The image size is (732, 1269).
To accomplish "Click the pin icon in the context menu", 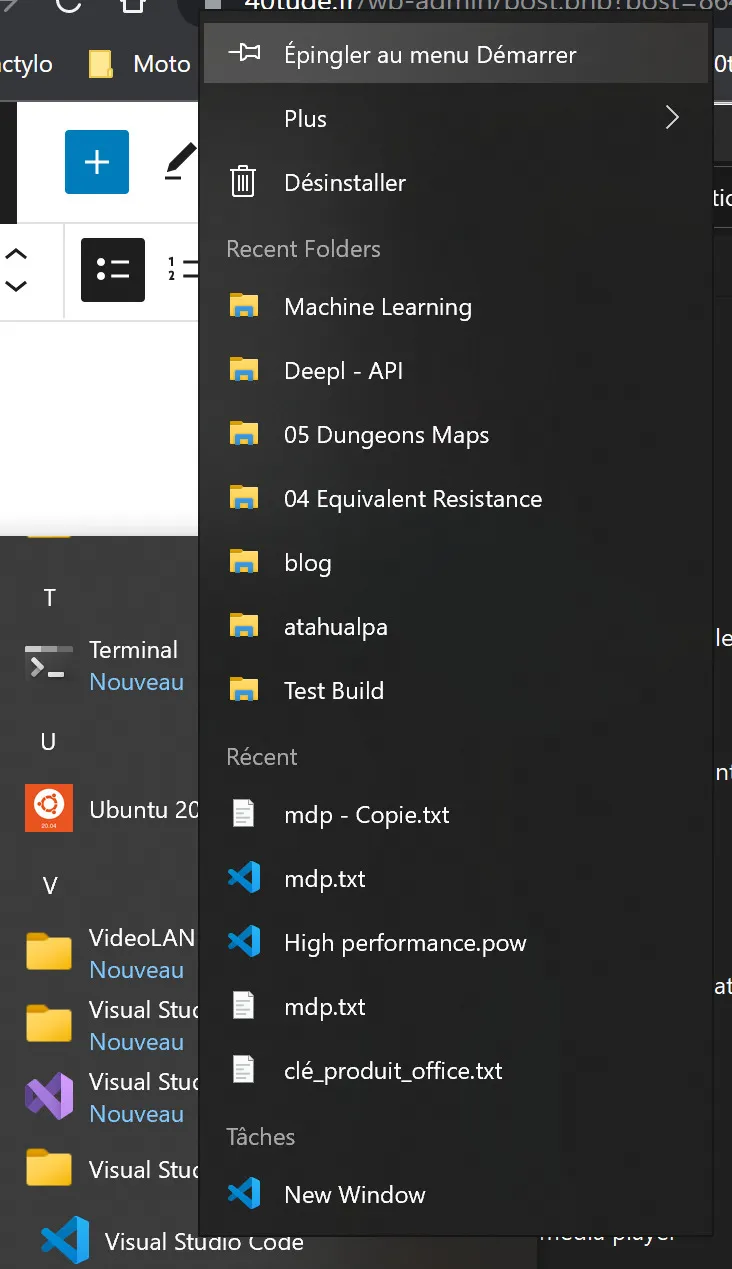I will (x=244, y=53).
